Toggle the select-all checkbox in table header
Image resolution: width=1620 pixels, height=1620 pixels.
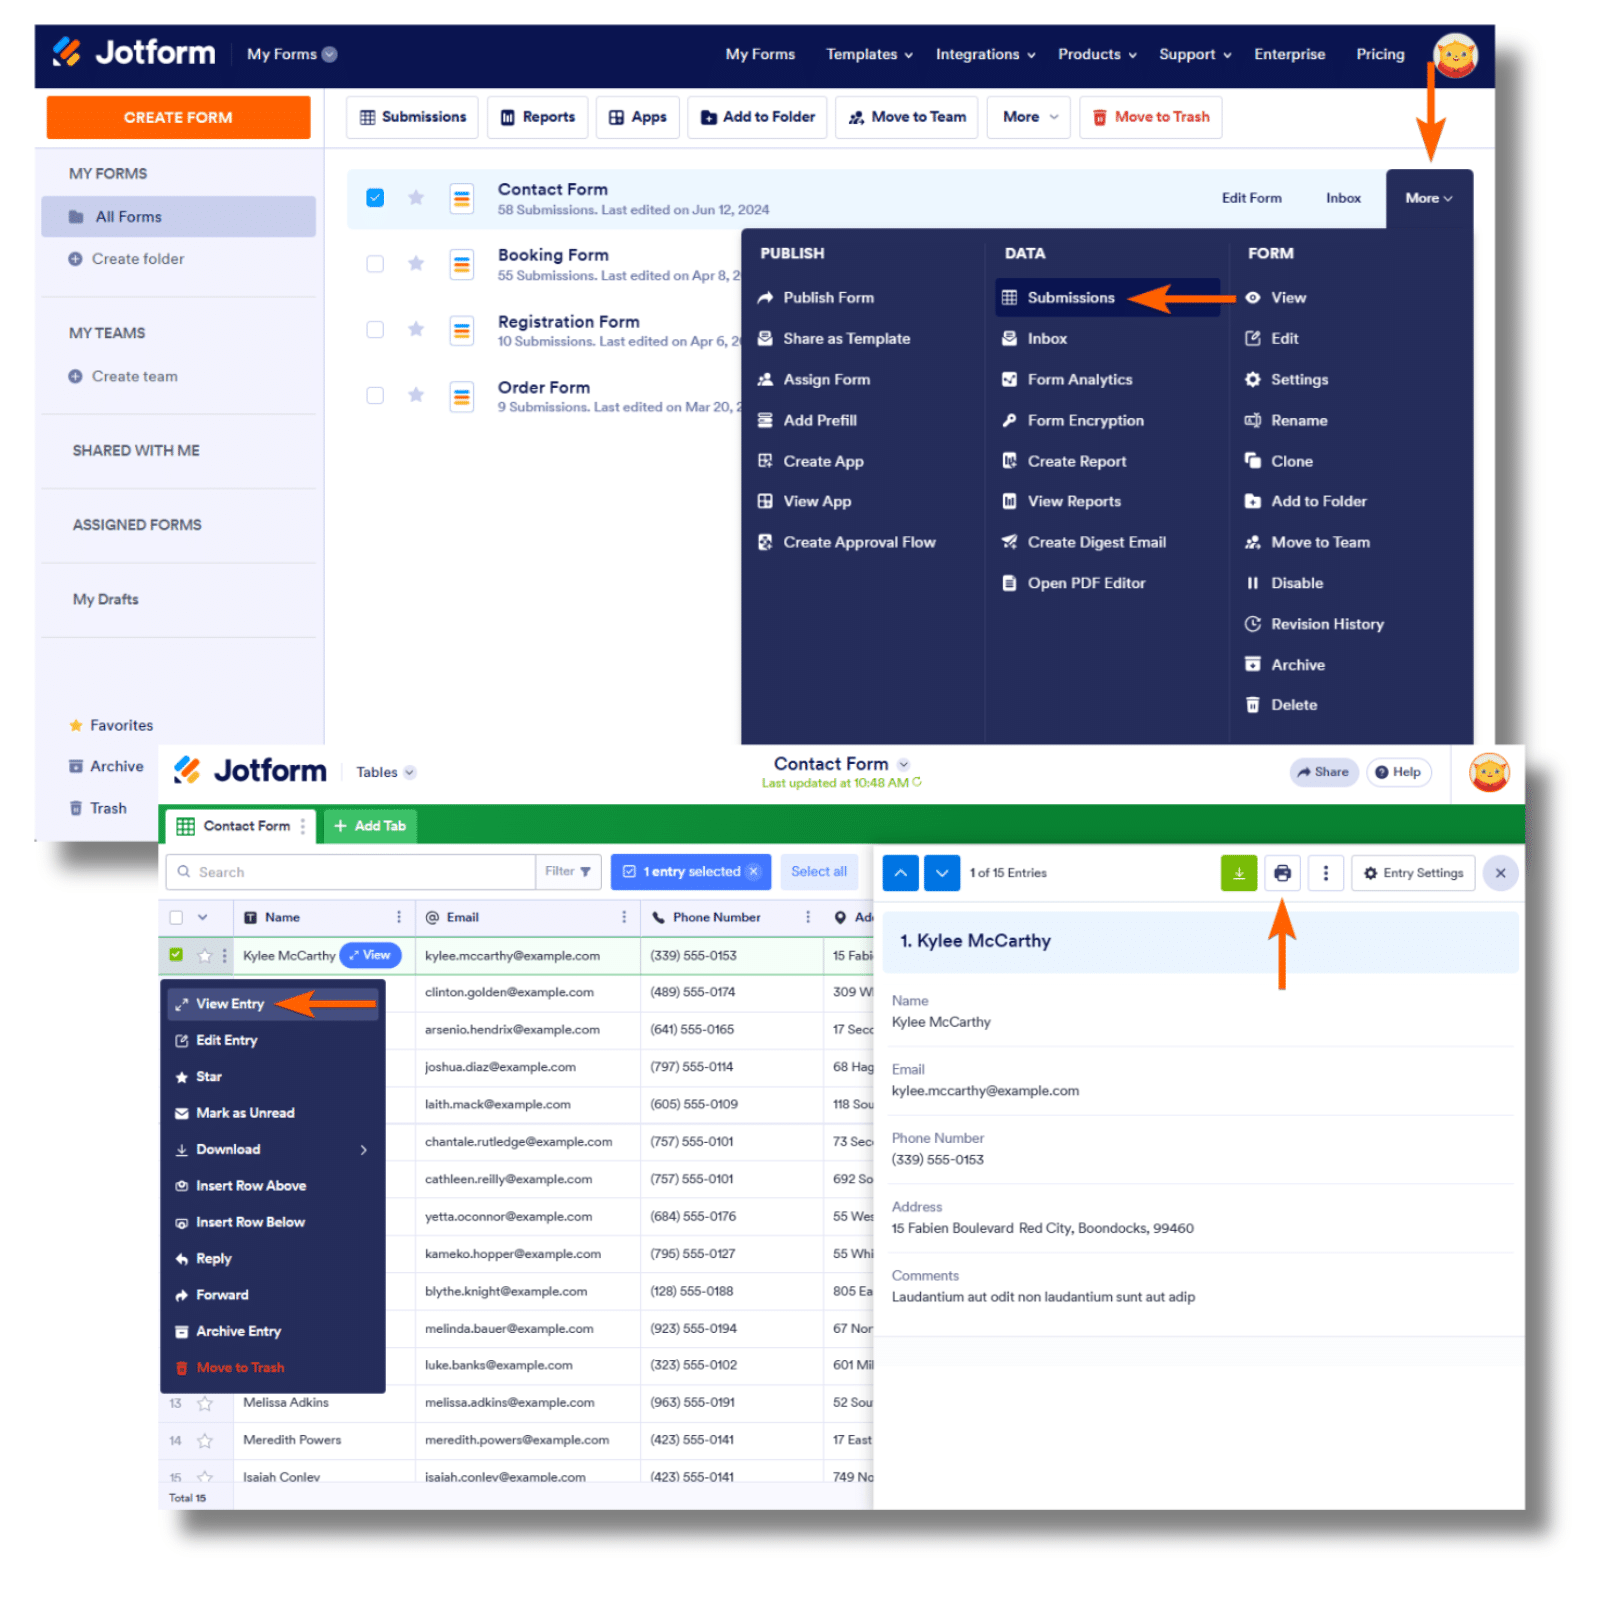click(177, 917)
